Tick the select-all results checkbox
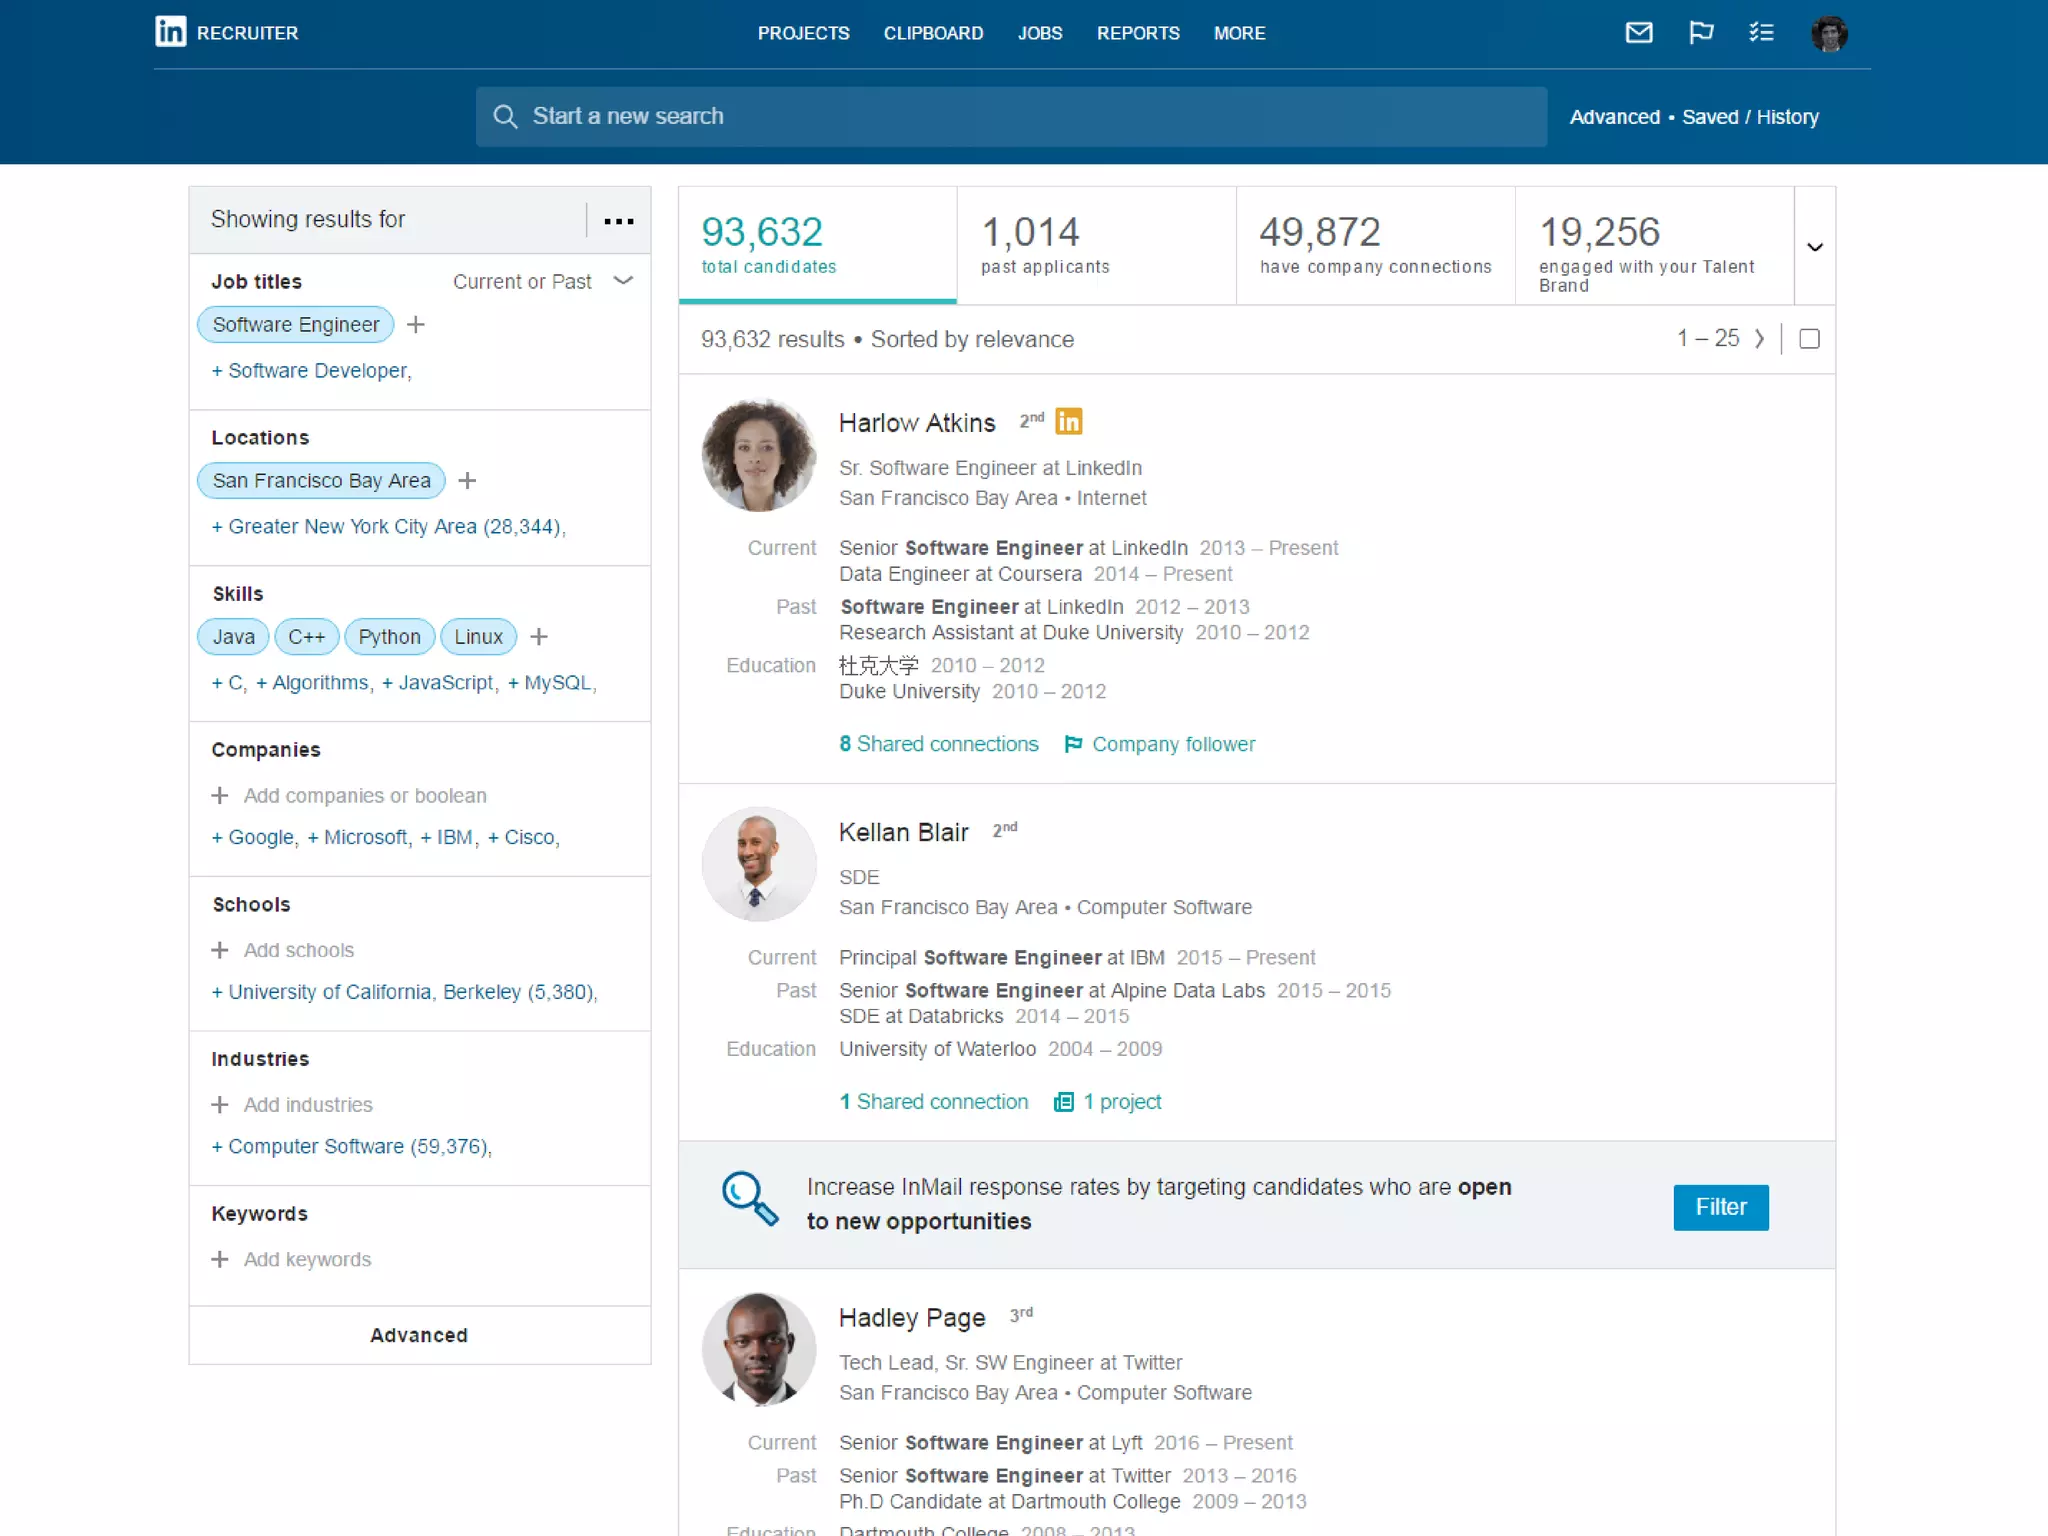The image size is (2048, 1536). (1809, 339)
